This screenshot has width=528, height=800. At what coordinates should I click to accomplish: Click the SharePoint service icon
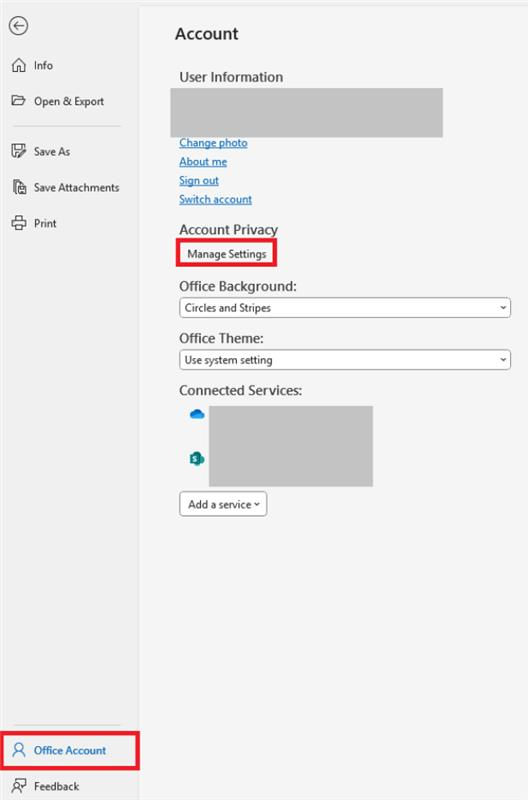pos(197,459)
